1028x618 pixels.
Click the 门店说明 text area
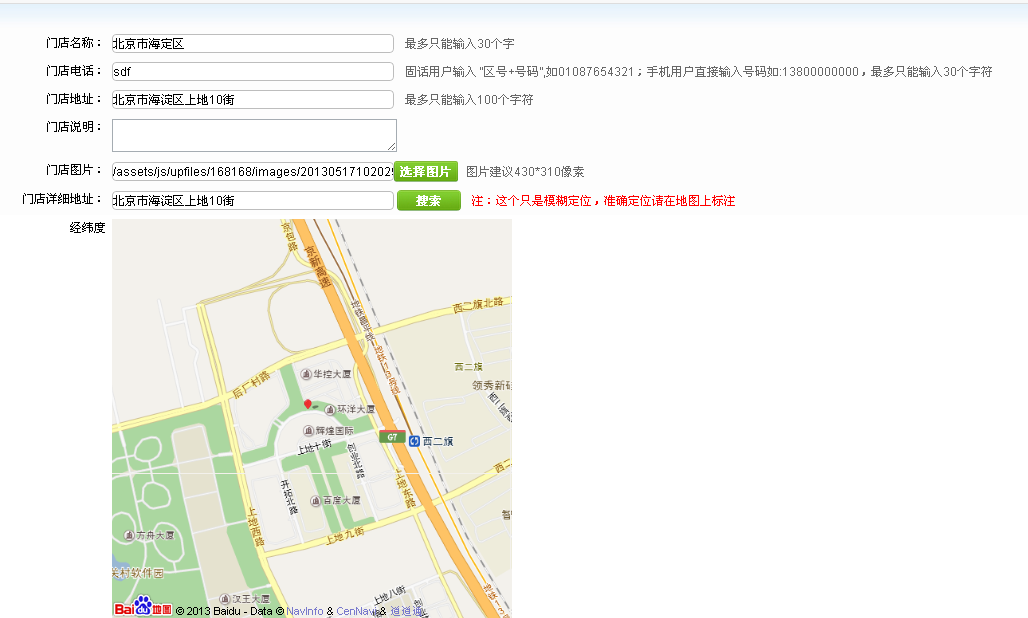(254, 135)
